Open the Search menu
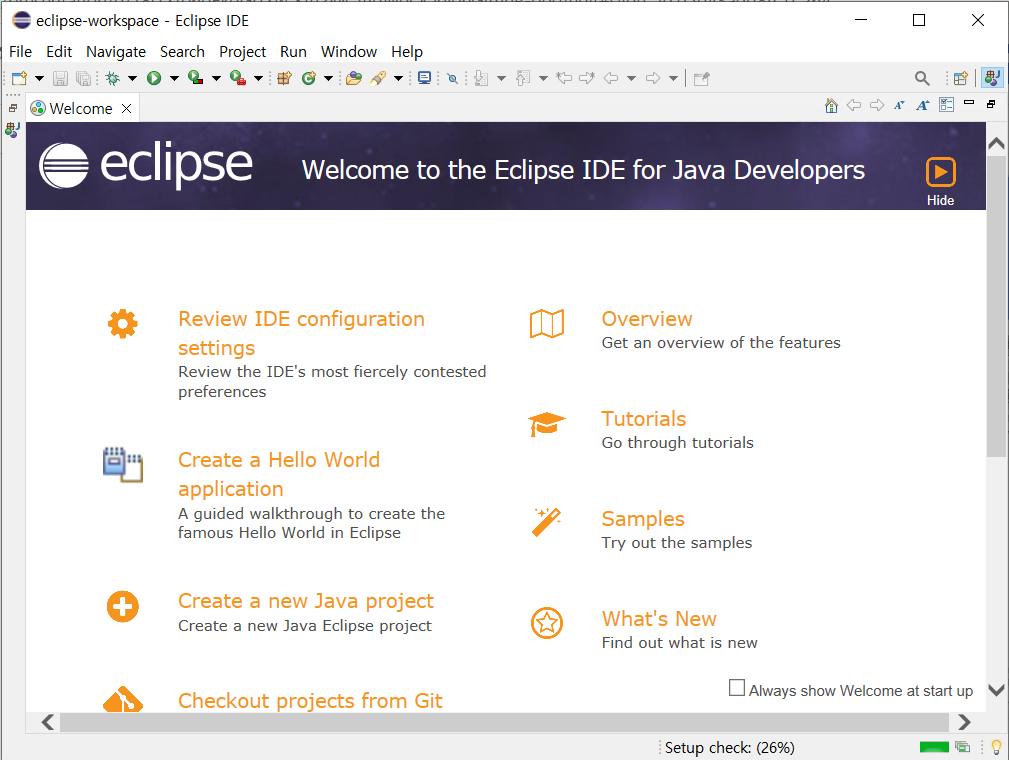Image resolution: width=1009 pixels, height=760 pixels. 182,51
